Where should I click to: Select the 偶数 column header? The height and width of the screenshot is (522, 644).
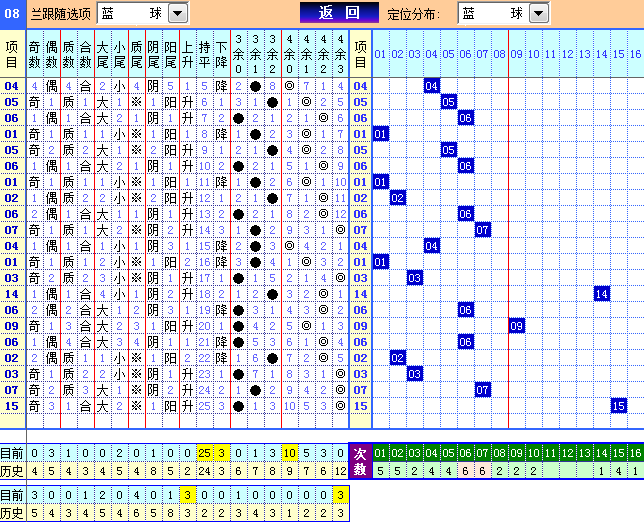coord(51,54)
